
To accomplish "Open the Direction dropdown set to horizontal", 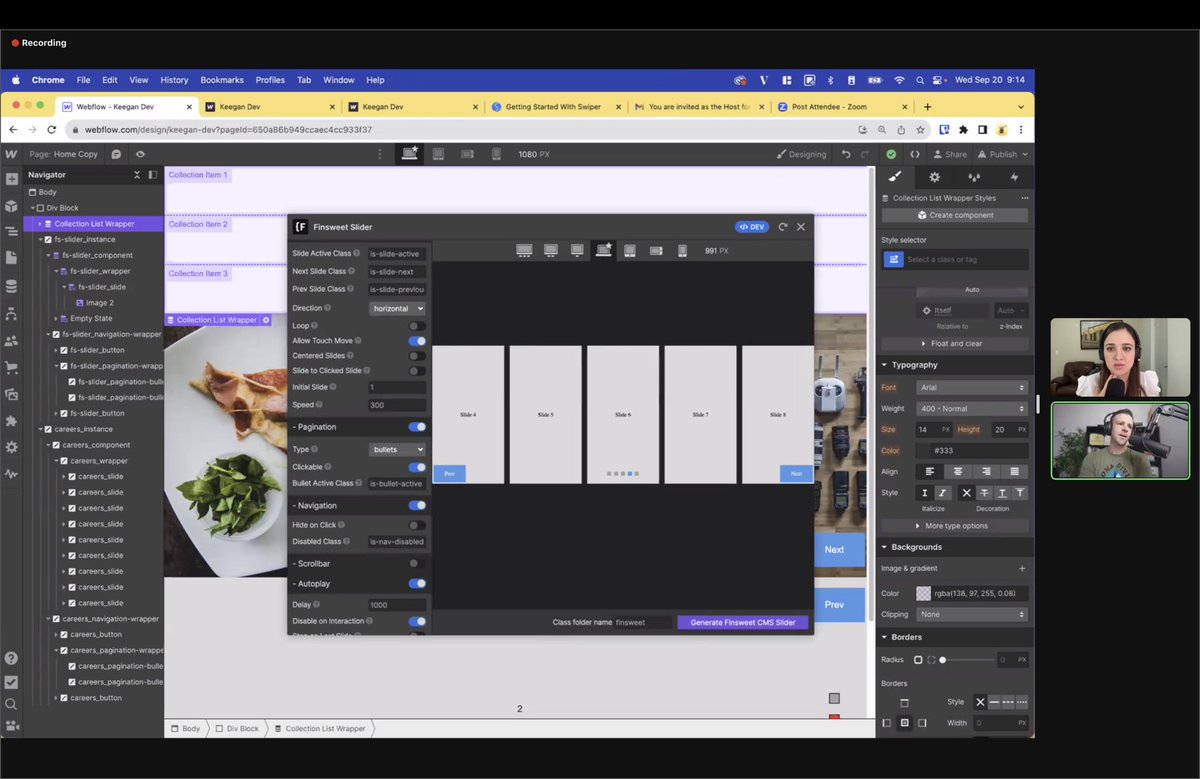I will tap(397, 307).
